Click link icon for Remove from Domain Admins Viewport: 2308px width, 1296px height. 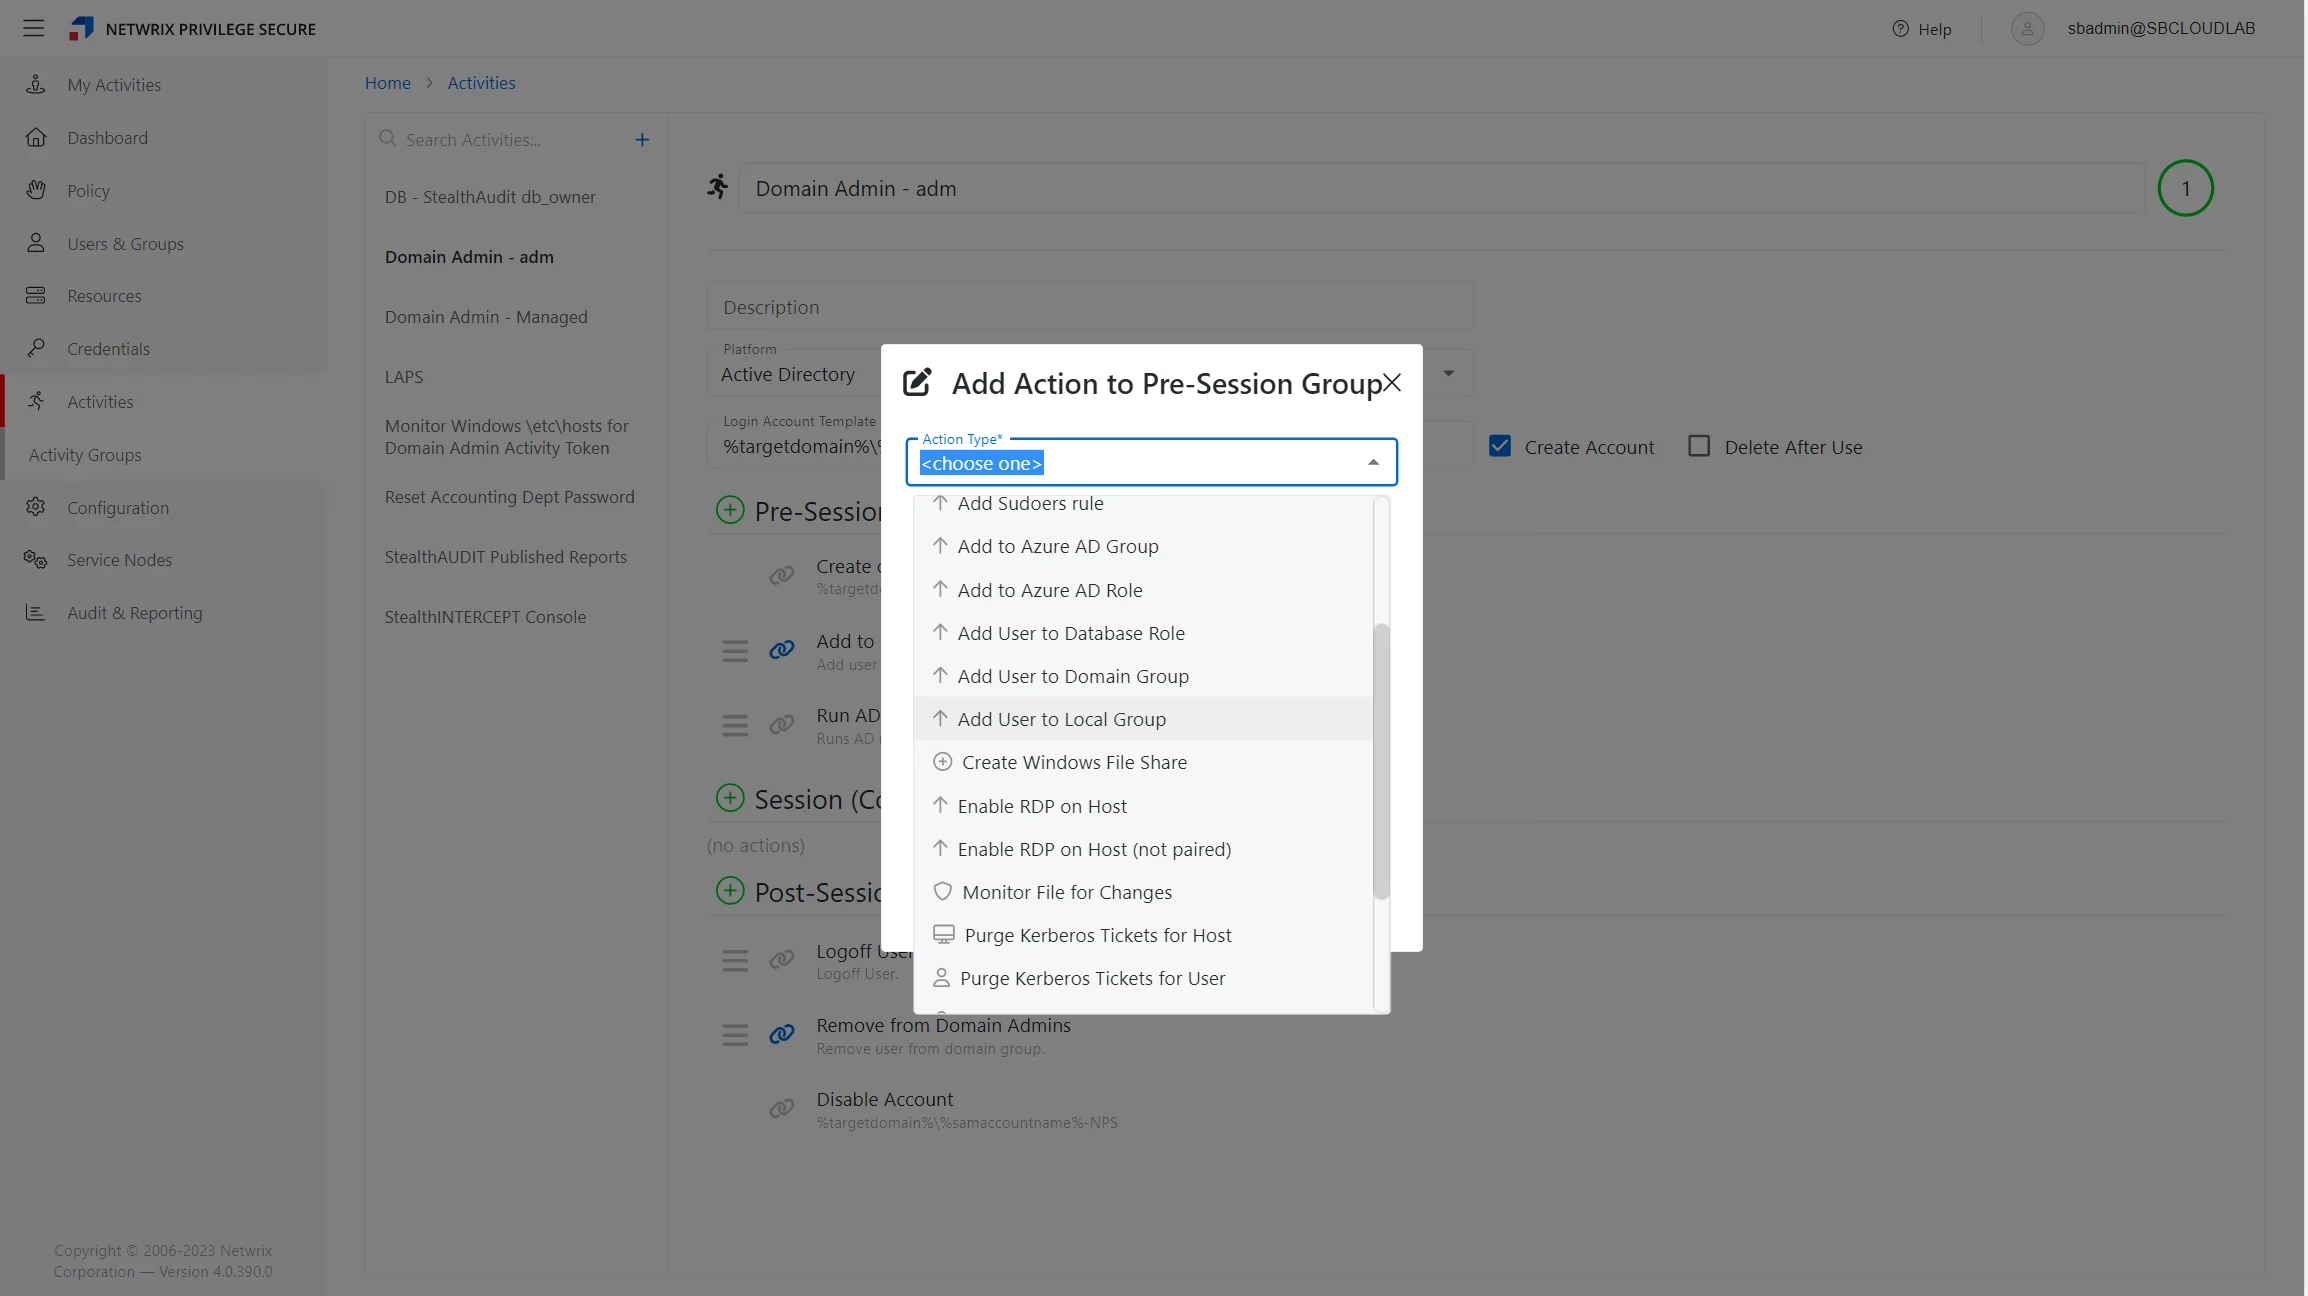pyautogui.click(x=782, y=1034)
